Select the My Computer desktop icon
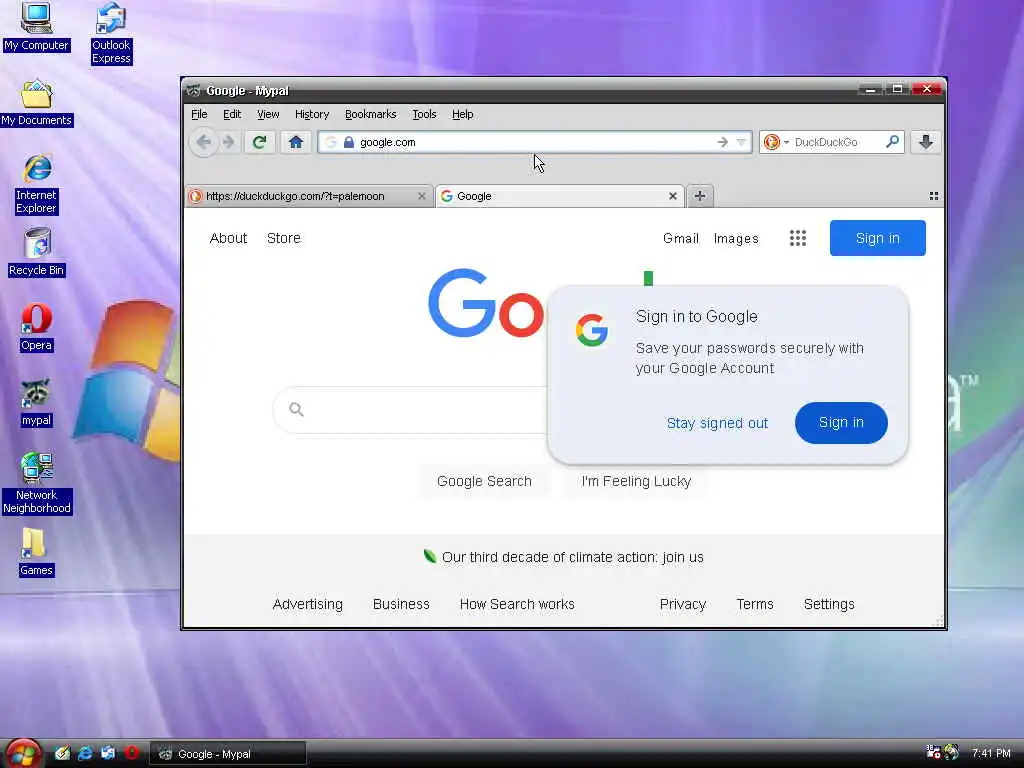Viewport: 1024px width, 768px height. coord(36,27)
